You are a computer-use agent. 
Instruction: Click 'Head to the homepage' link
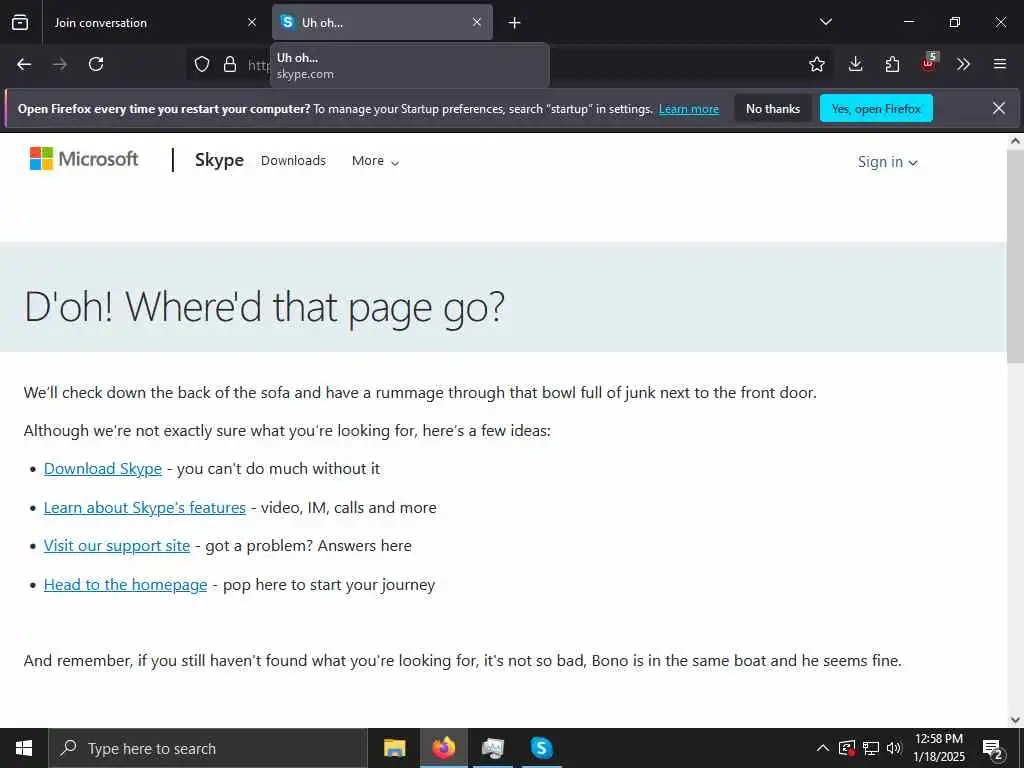125,584
